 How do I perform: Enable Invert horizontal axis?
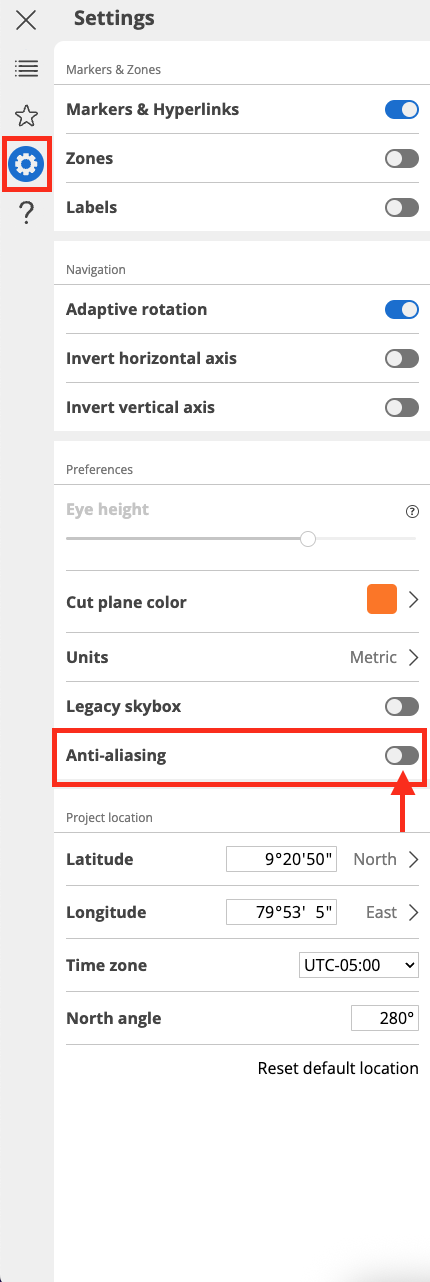pos(402,359)
